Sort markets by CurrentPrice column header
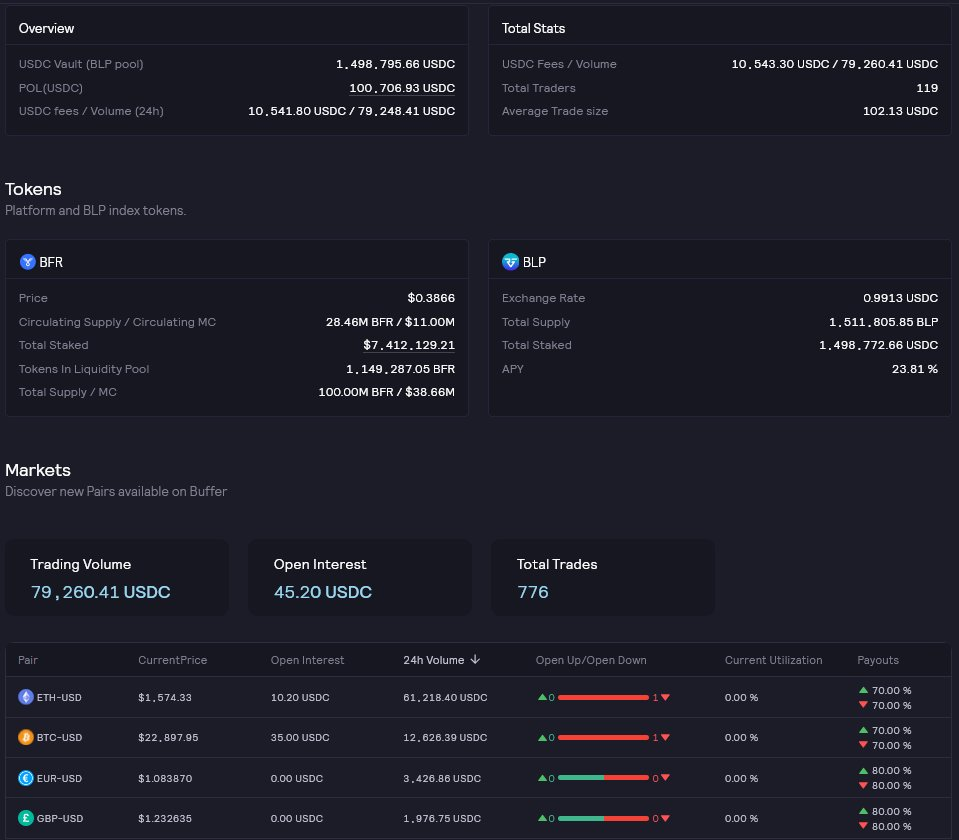Screen dimensions: 959x840 [x=172, y=660]
